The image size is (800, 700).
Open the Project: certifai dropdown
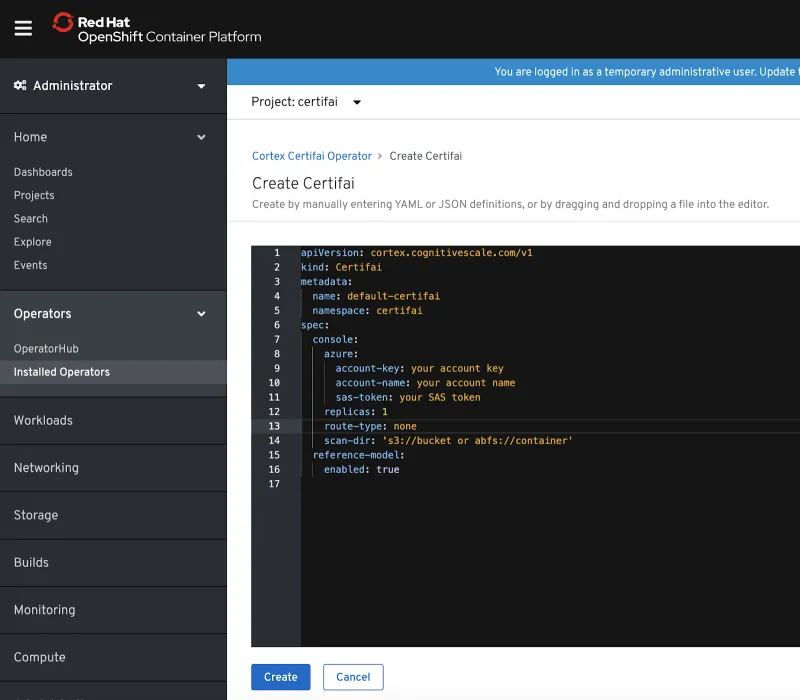coord(306,102)
